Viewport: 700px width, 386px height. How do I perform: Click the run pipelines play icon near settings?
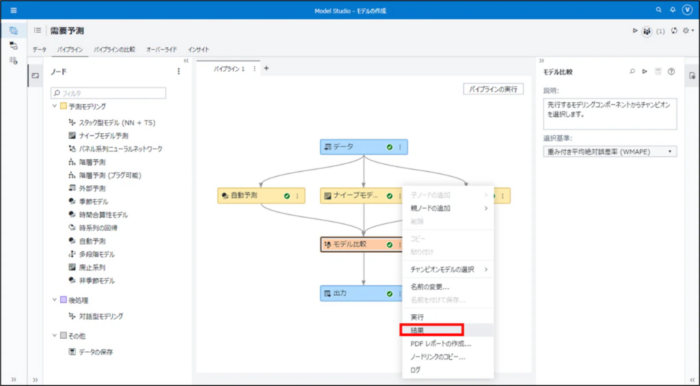[x=635, y=31]
